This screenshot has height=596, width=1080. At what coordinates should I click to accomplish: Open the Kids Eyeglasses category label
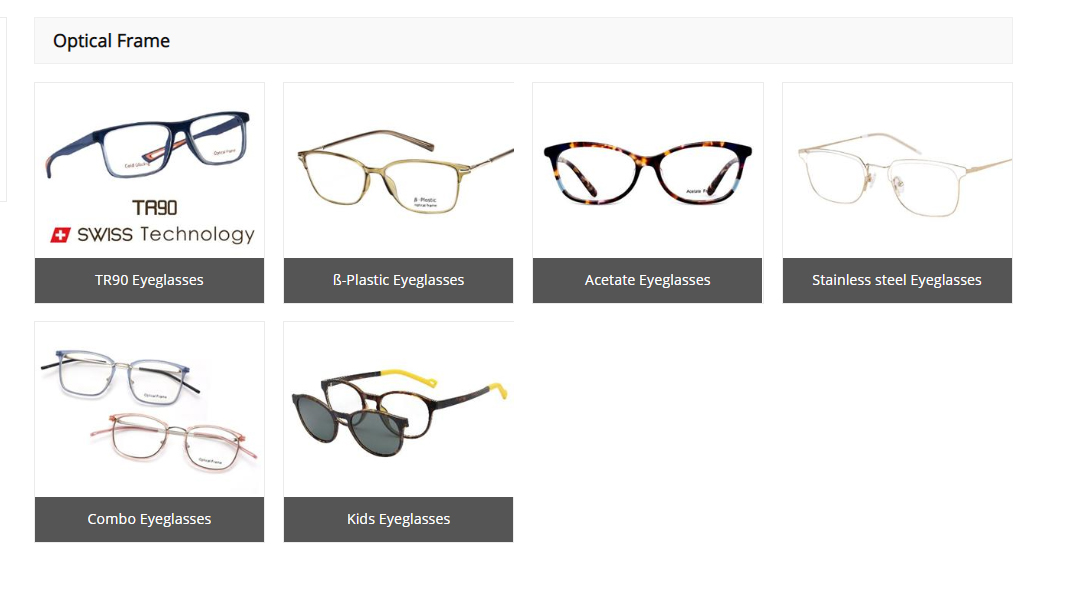(398, 520)
